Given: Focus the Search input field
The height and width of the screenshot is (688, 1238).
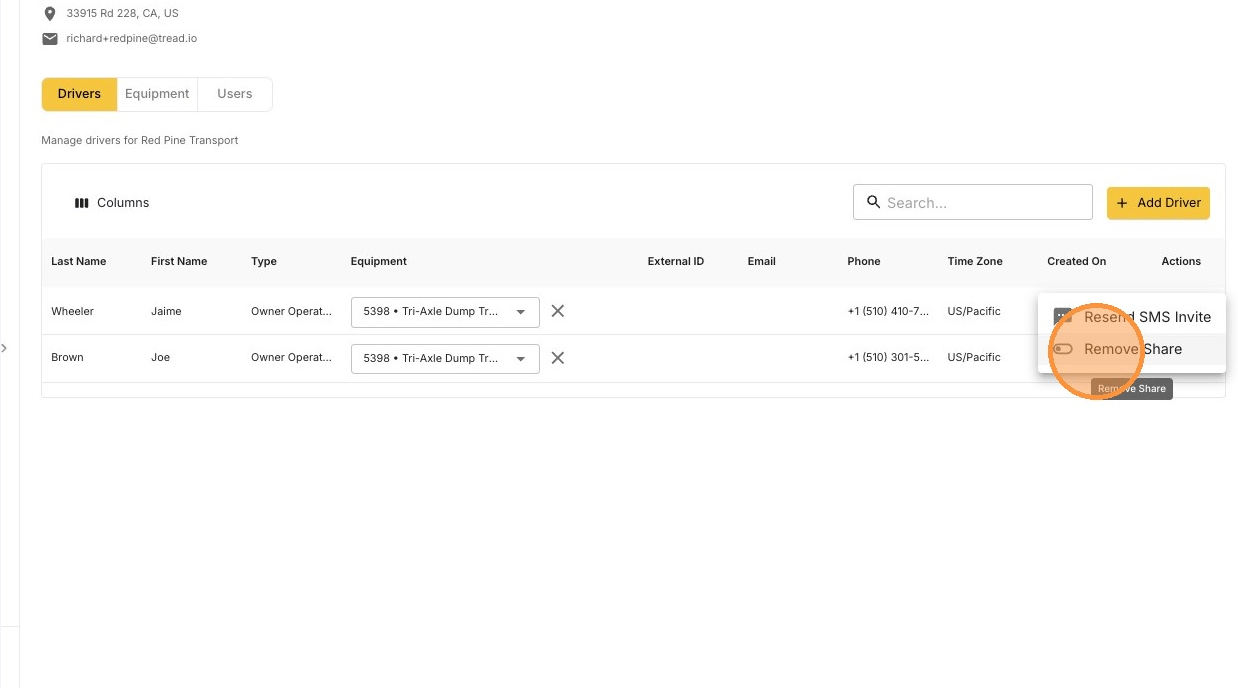Looking at the screenshot, I should [973, 202].
